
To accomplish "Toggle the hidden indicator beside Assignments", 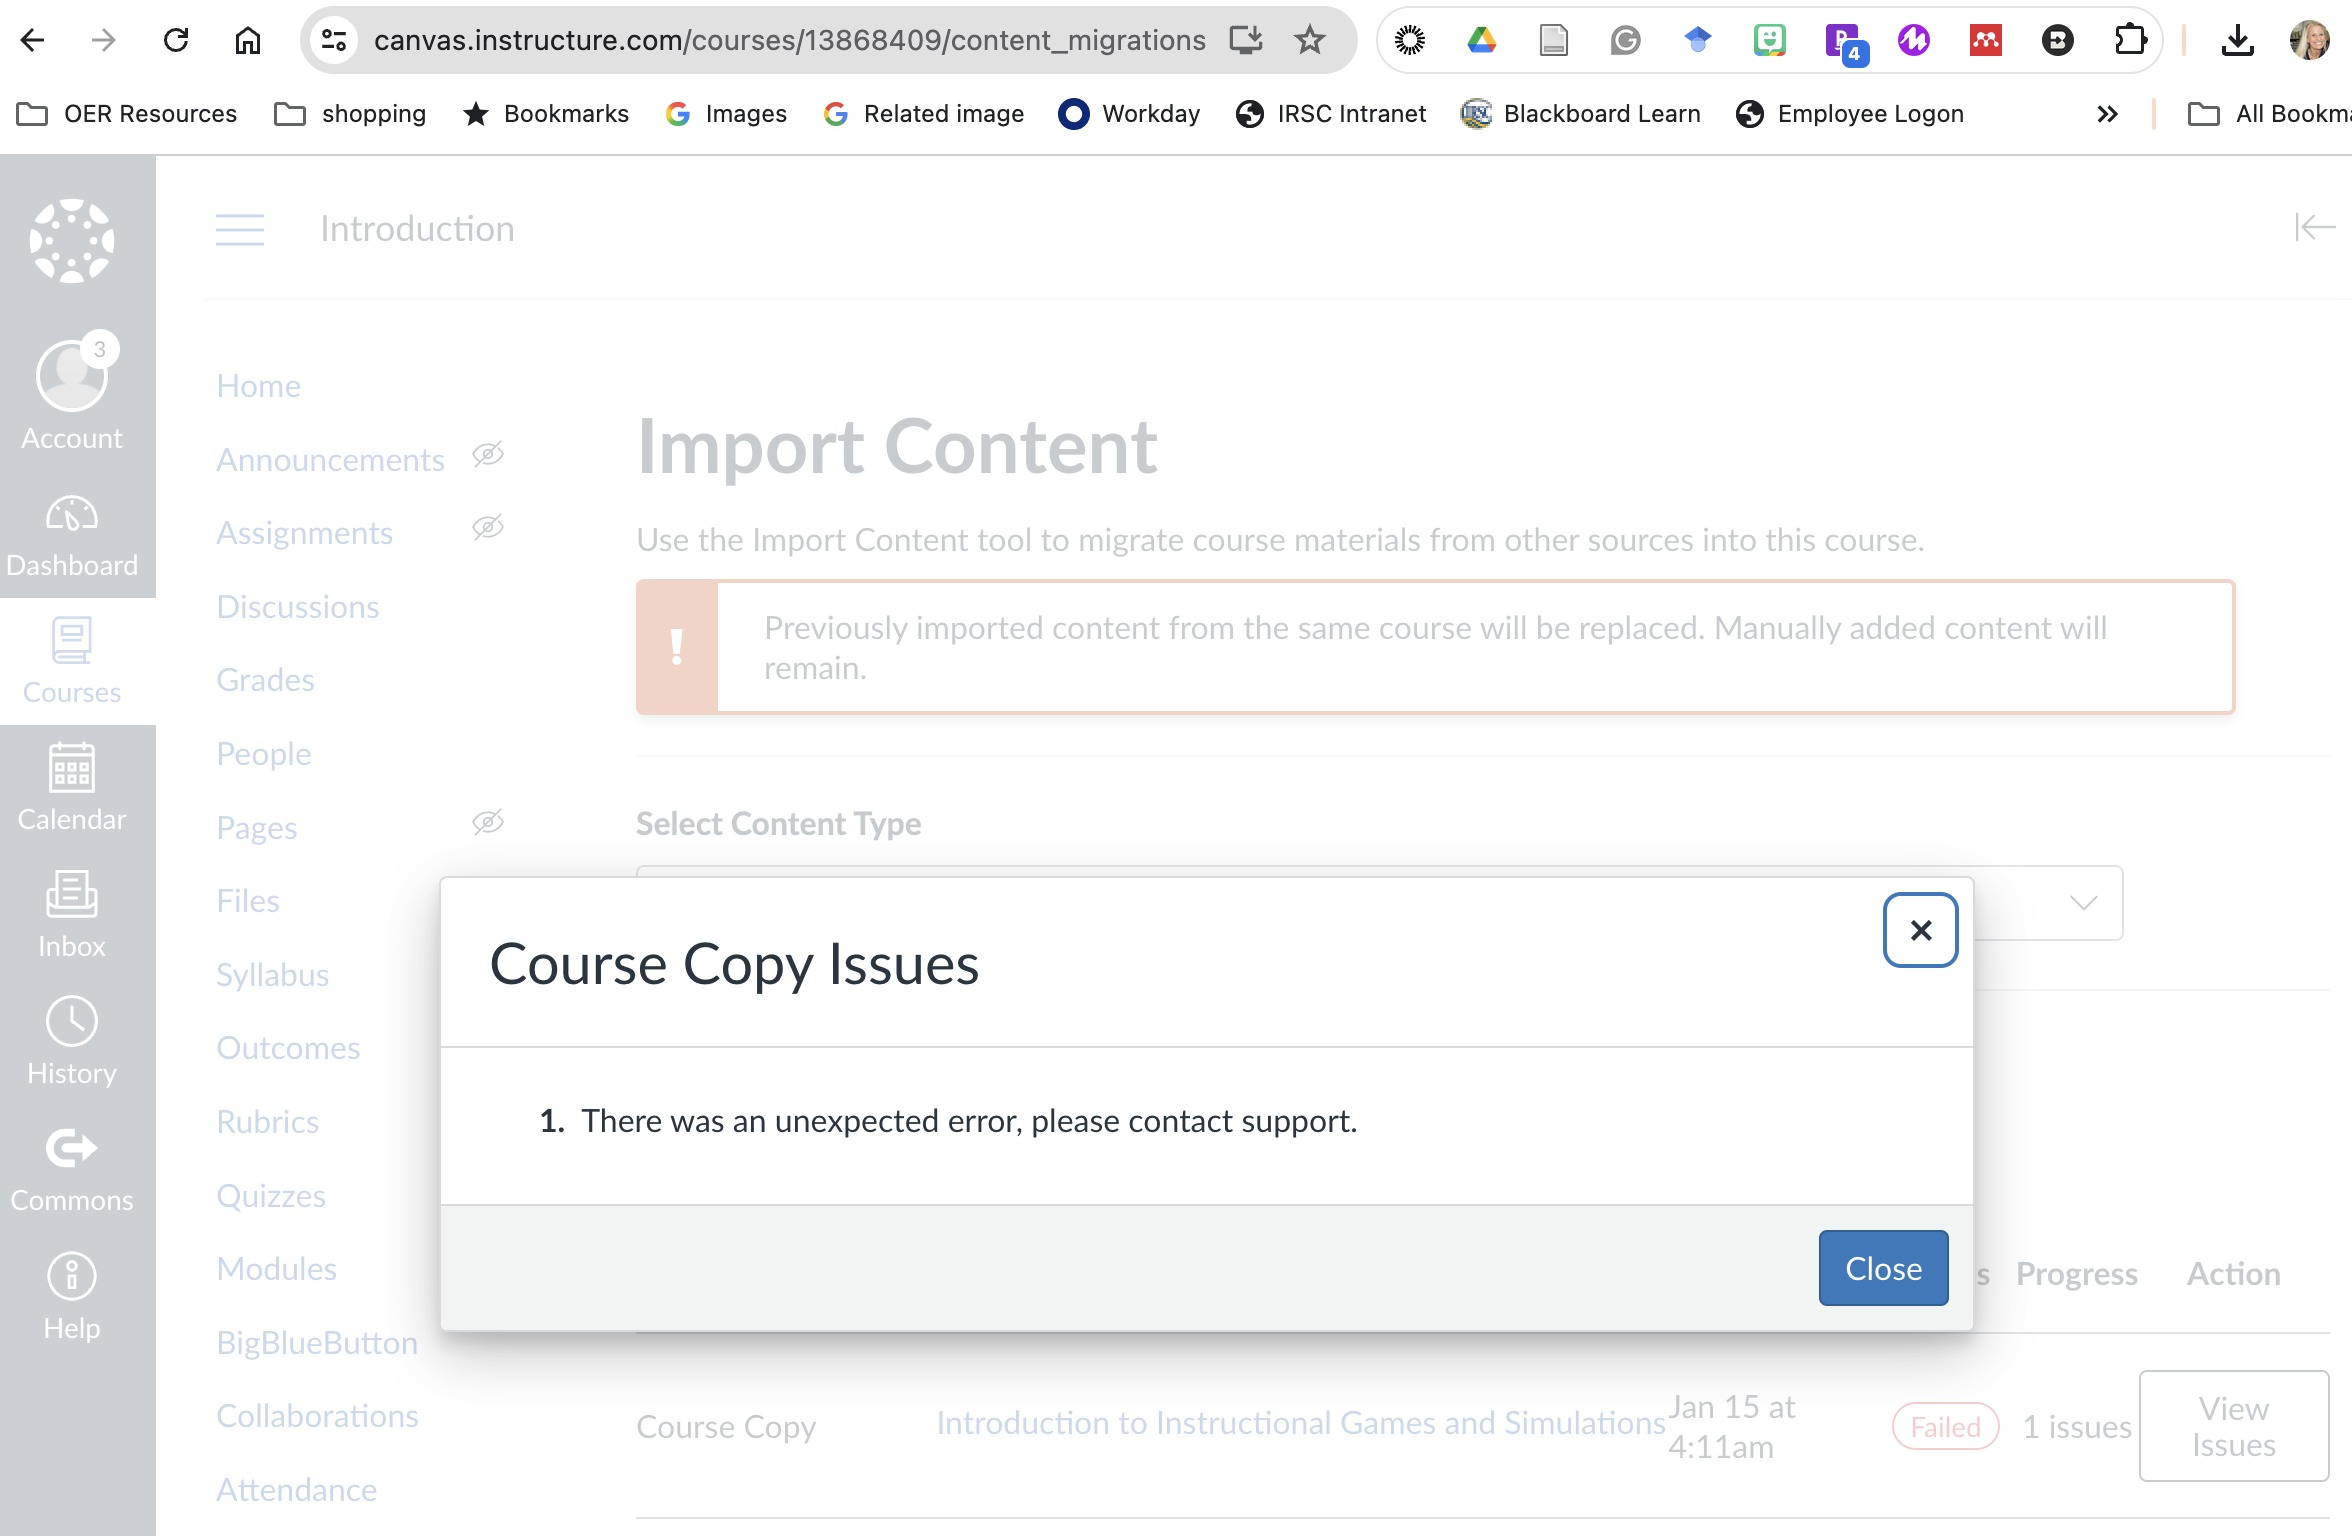I will point(487,527).
